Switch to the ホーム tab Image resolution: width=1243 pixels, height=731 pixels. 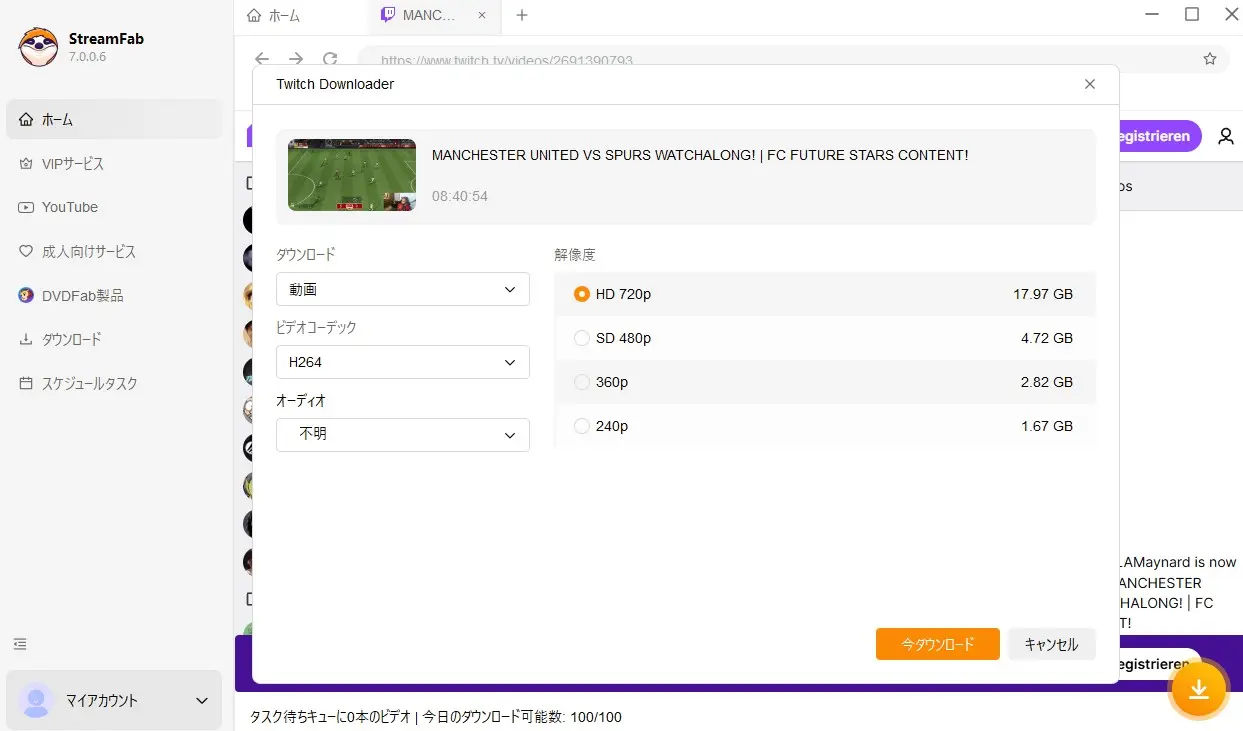tap(273, 16)
